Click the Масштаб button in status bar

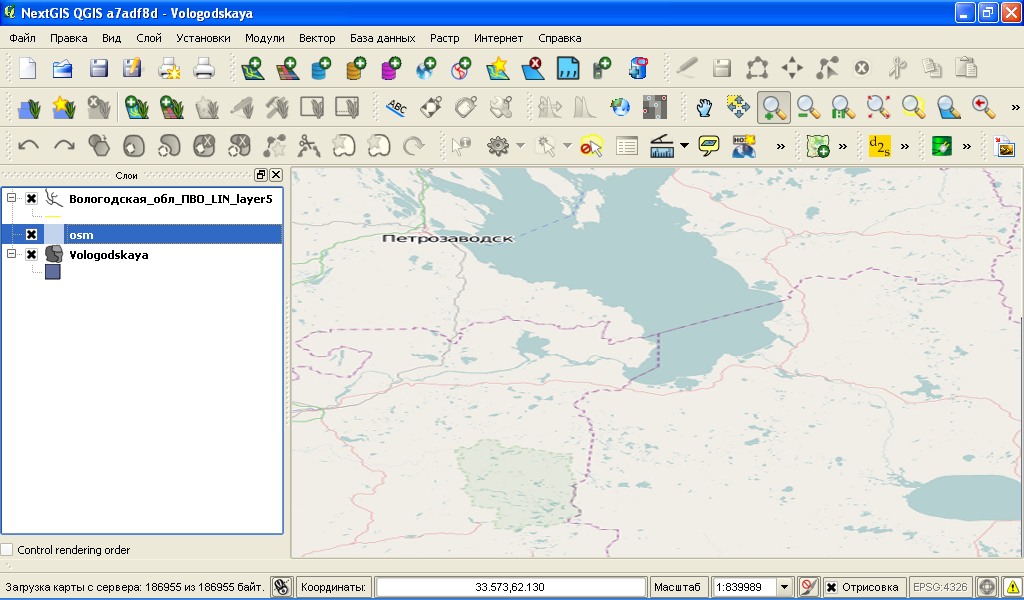(679, 587)
